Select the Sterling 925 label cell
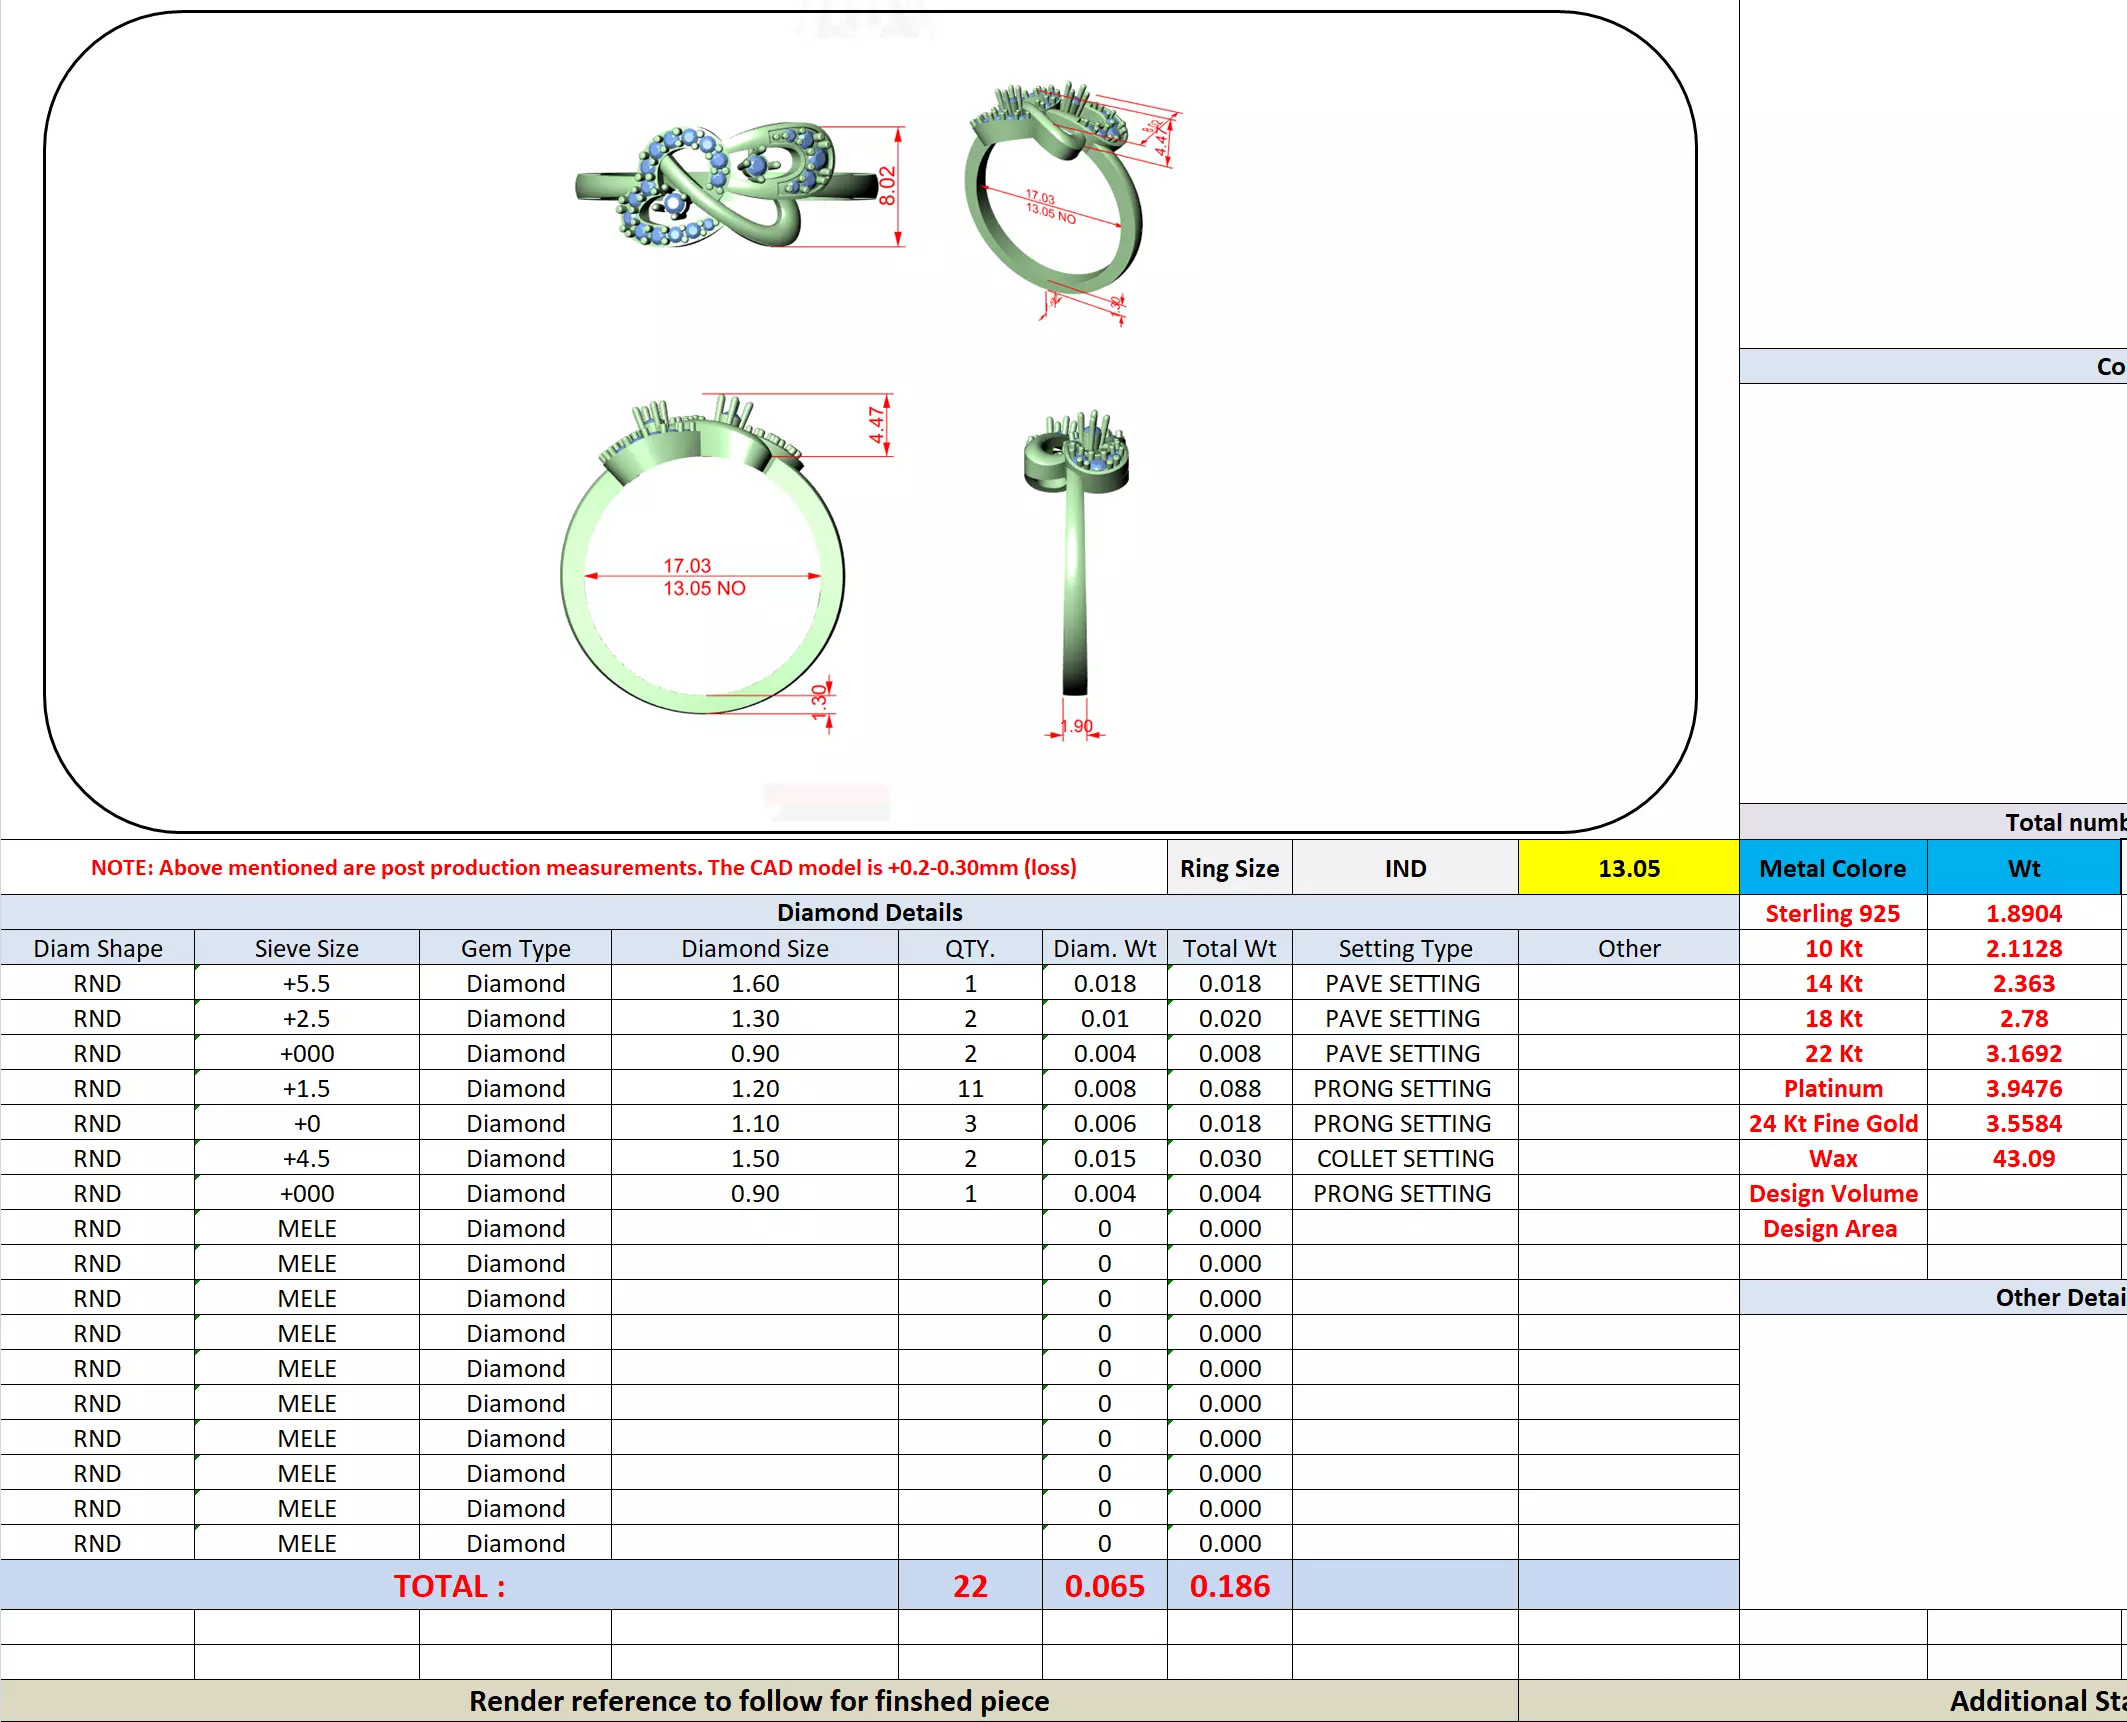This screenshot has width=2127, height=1722. [1831, 913]
